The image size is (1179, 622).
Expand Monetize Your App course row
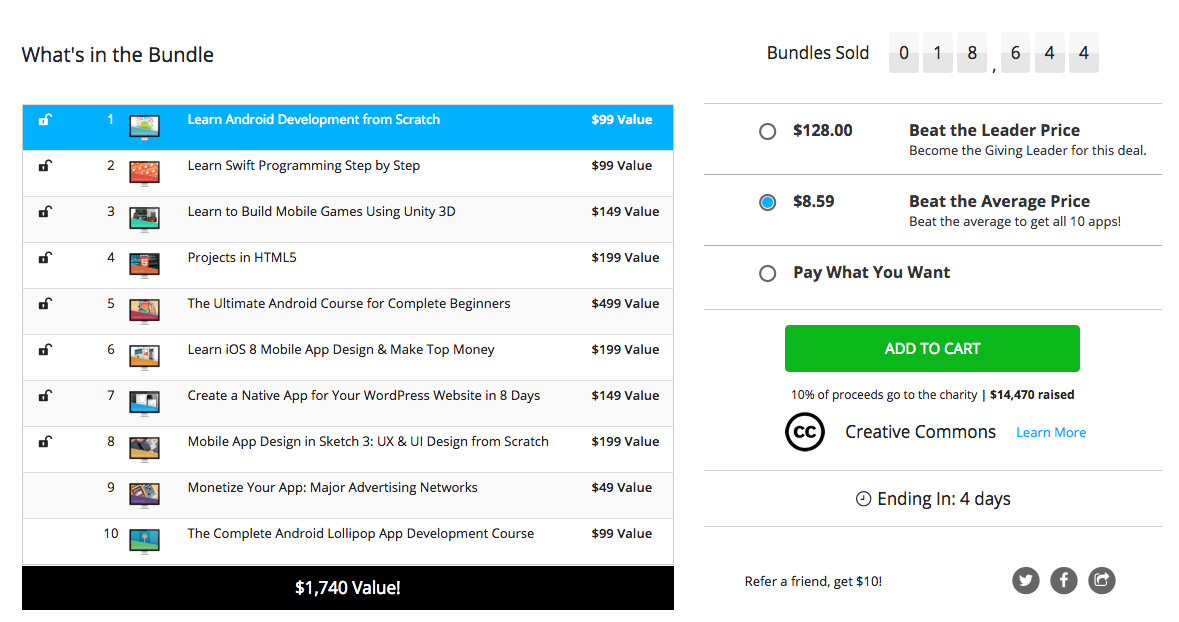click(x=332, y=488)
